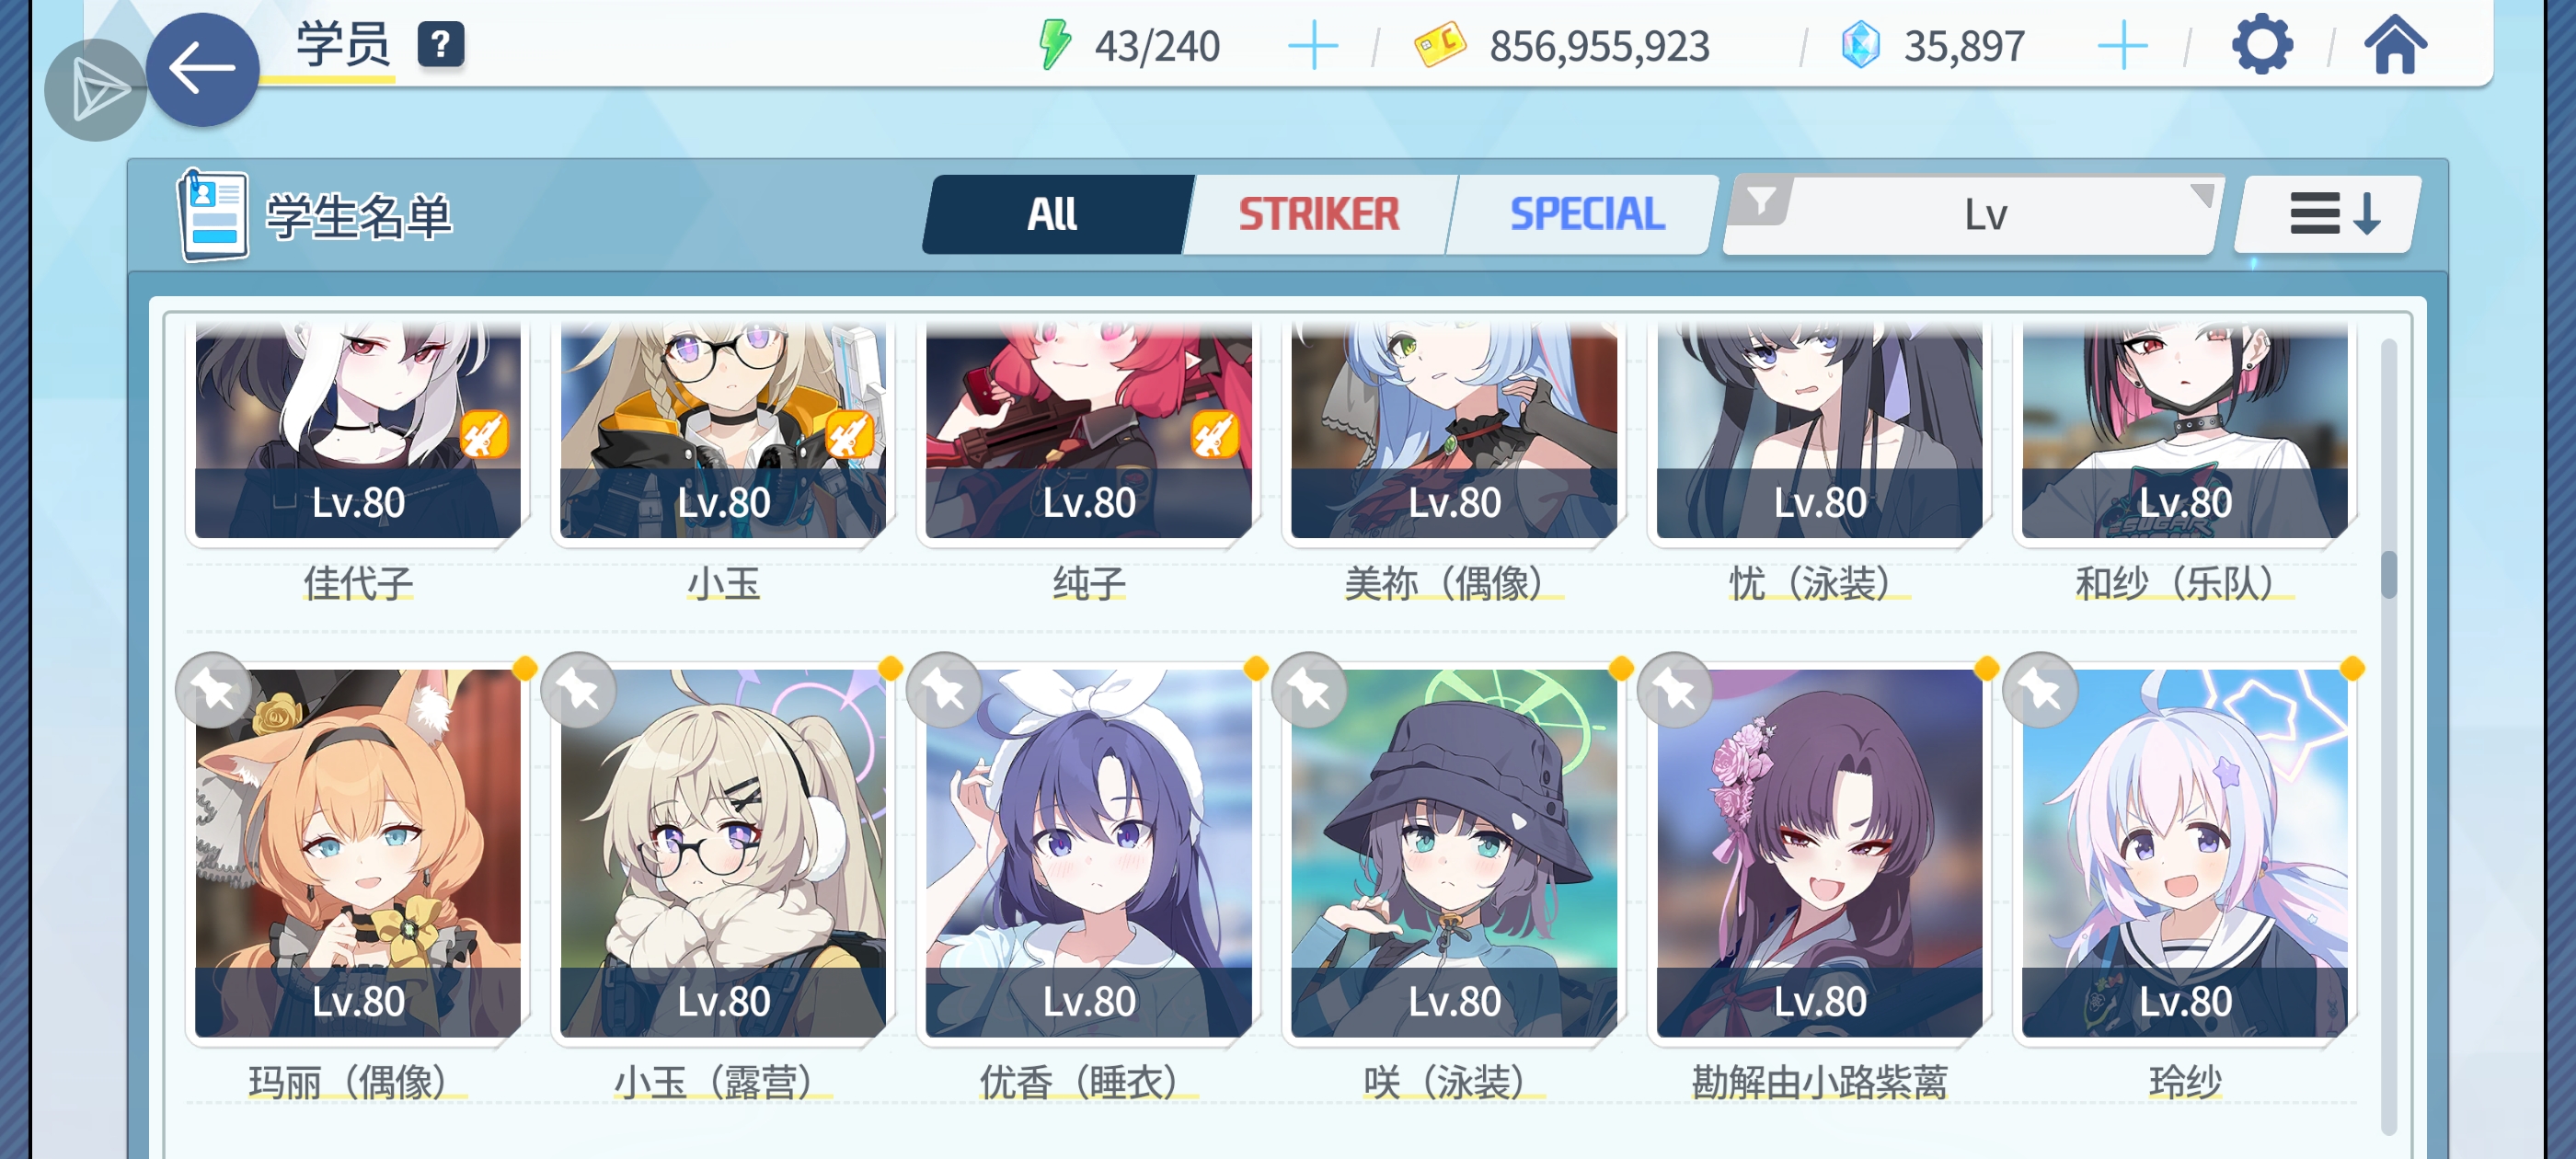This screenshot has height=1159, width=2576.
Task: Open the help question mark icon
Action: pos(440,45)
